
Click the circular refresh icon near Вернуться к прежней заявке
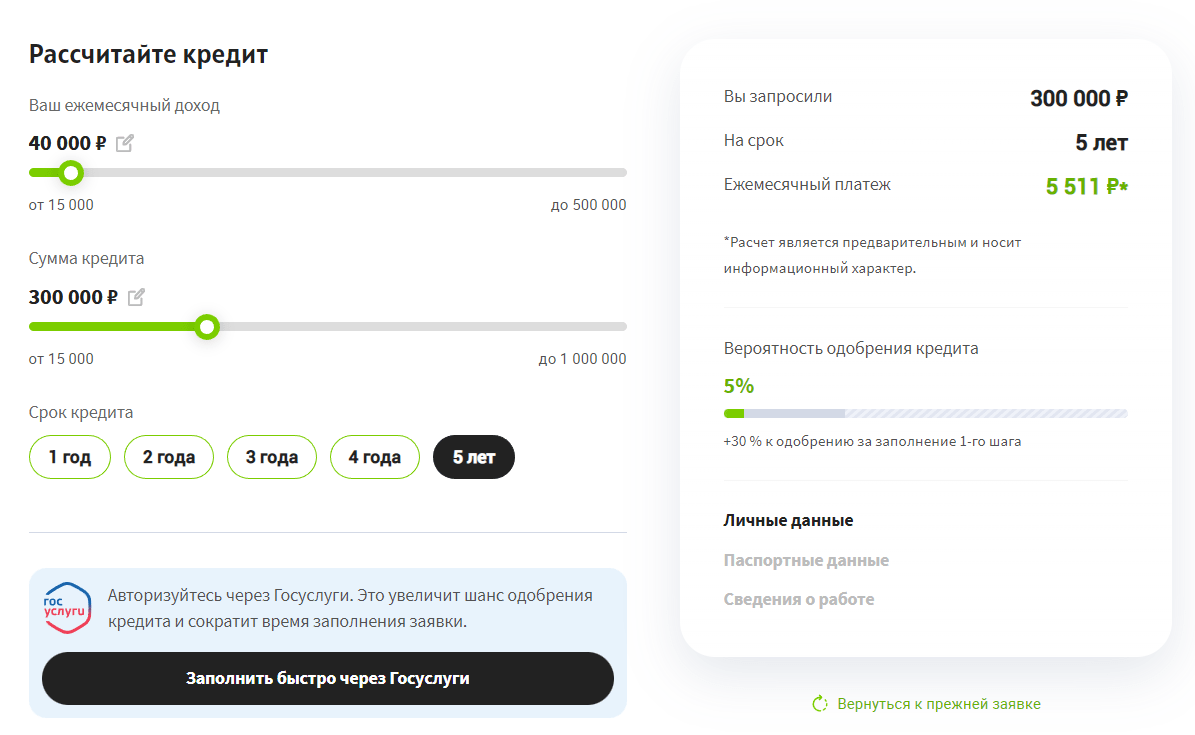click(x=820, y=704)
